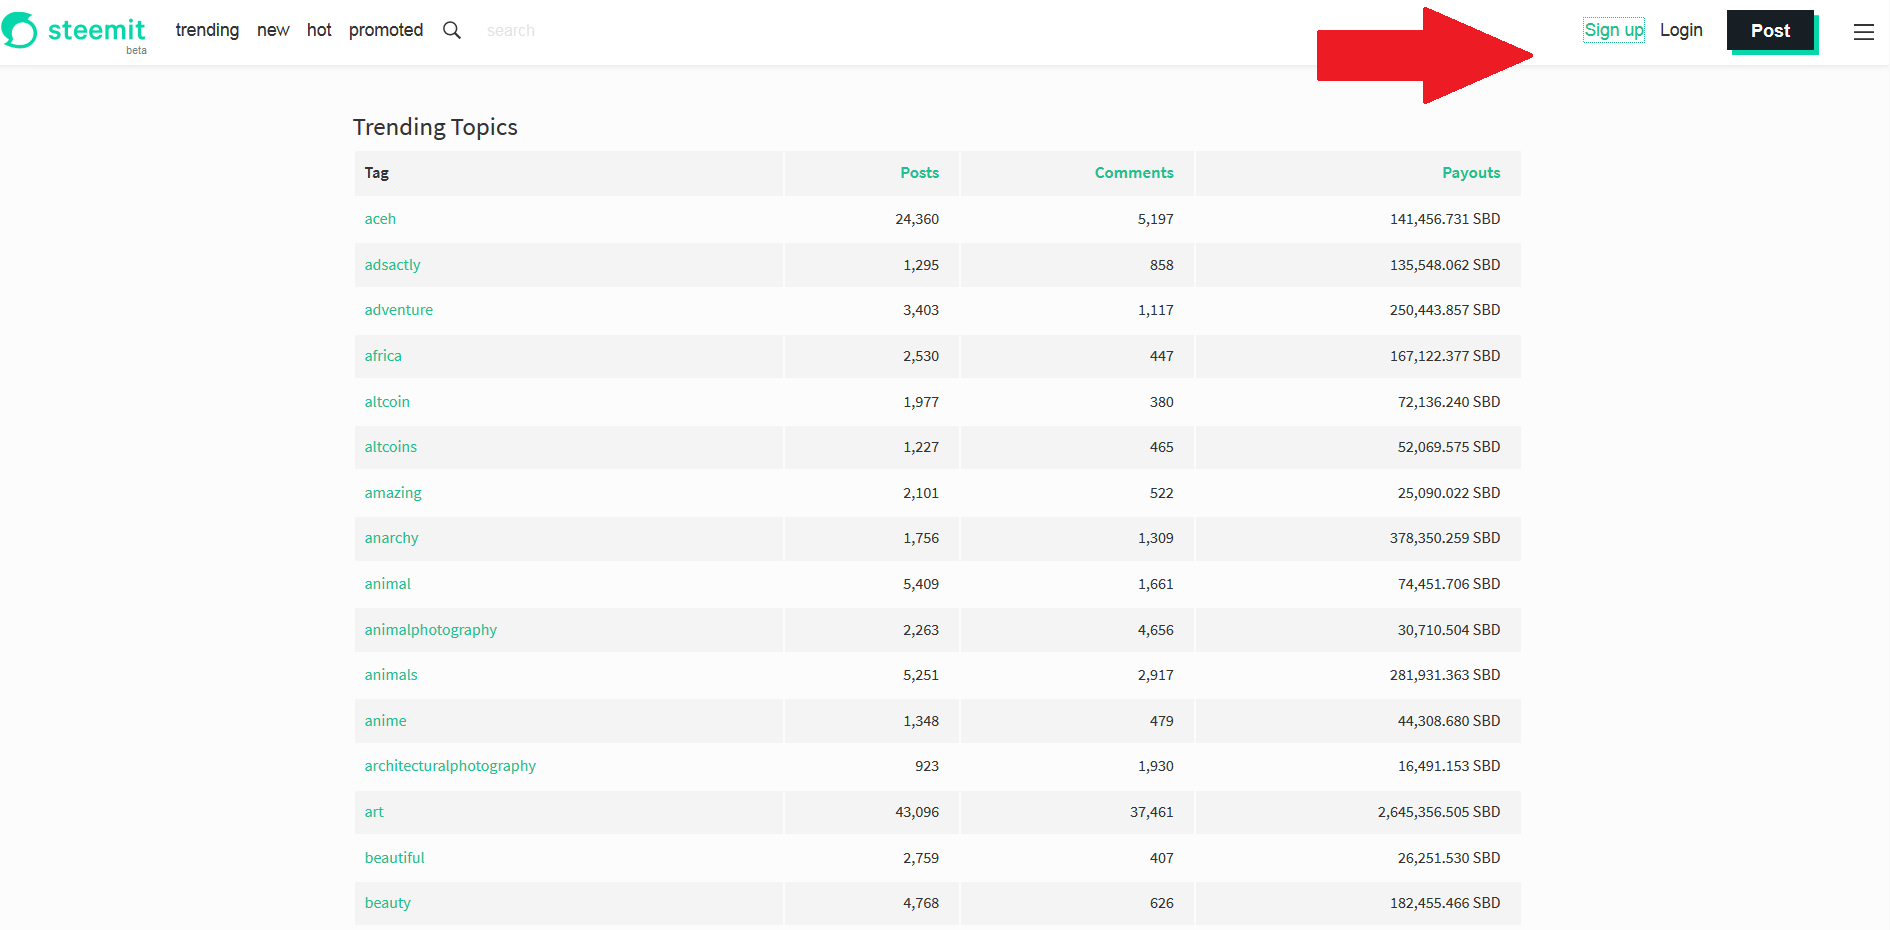This screenshot has height=930, width=1890.
Task: Select payout 2,645,356.505 SBD for art
Action: [1439, 812]
